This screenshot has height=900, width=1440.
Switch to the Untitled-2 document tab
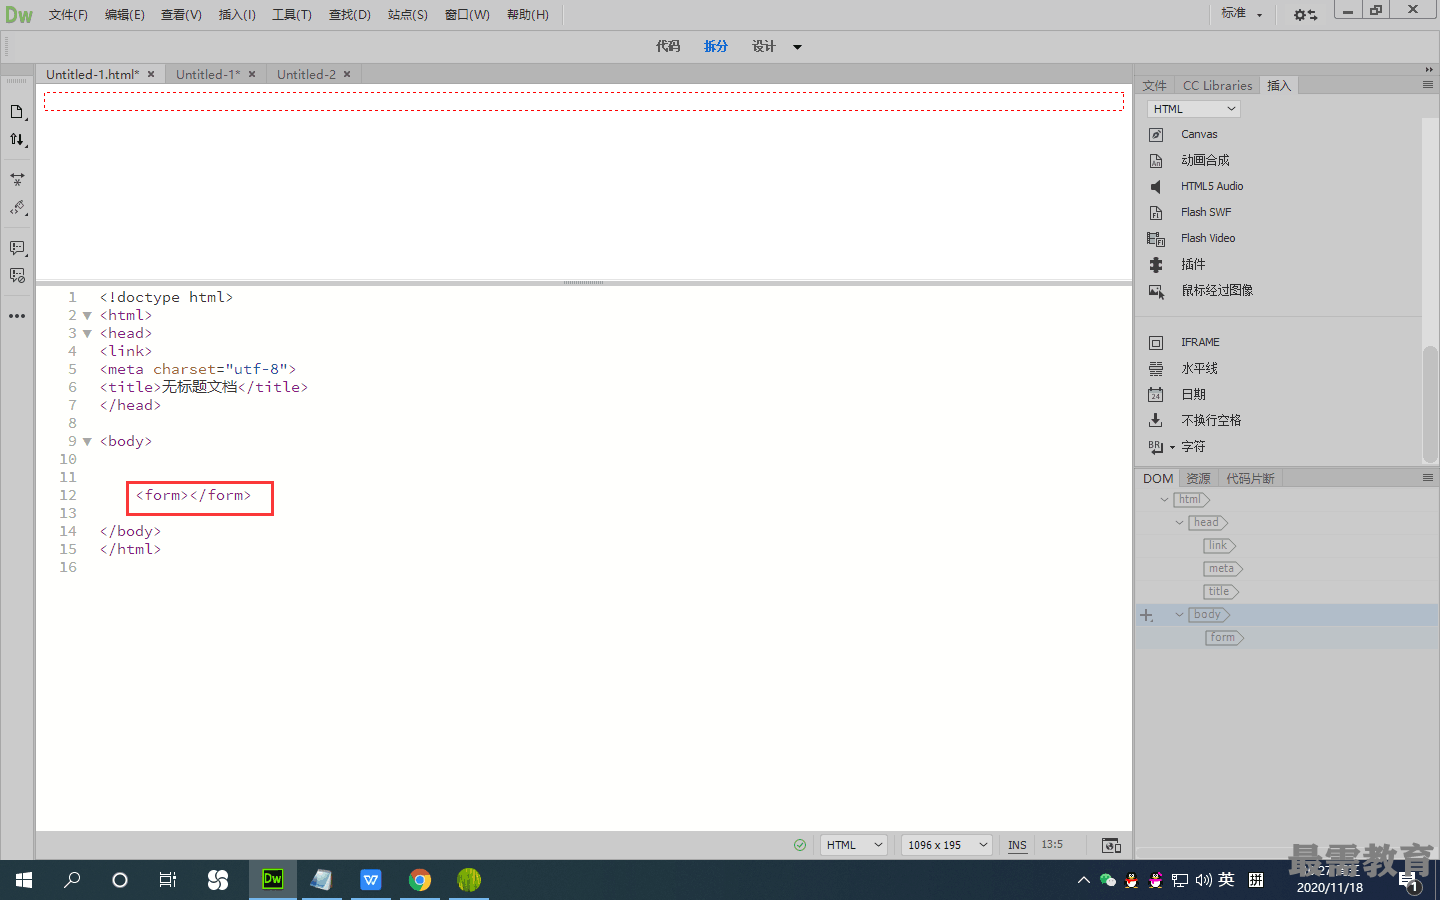306,74
